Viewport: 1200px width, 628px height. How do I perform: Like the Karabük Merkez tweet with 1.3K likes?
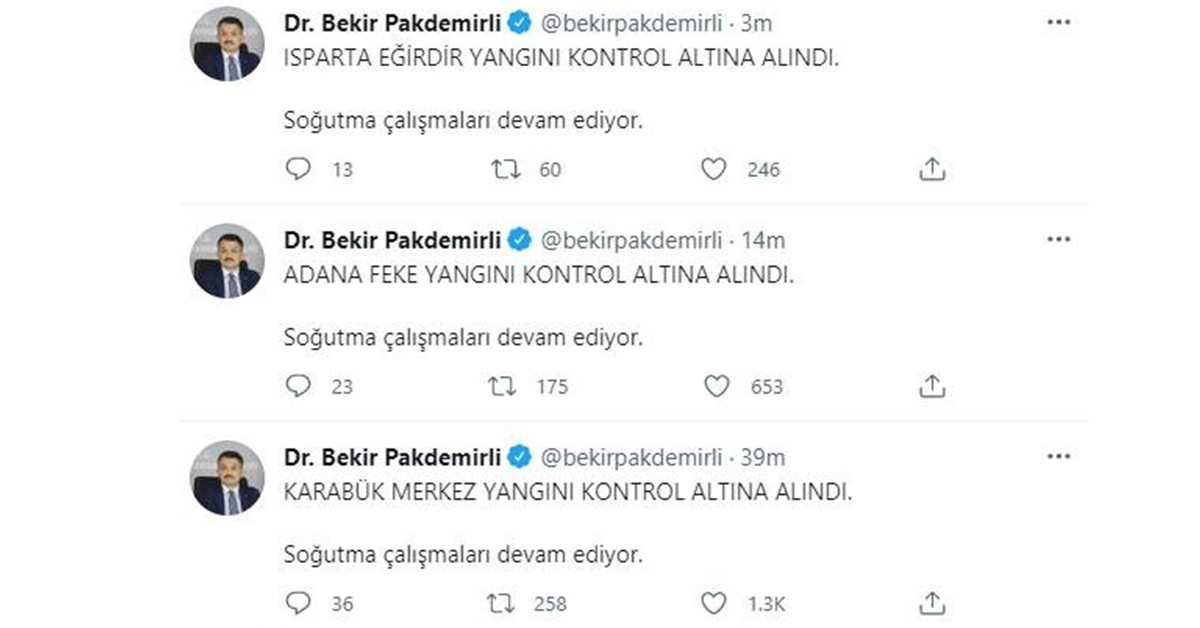[x=713, y=603]
